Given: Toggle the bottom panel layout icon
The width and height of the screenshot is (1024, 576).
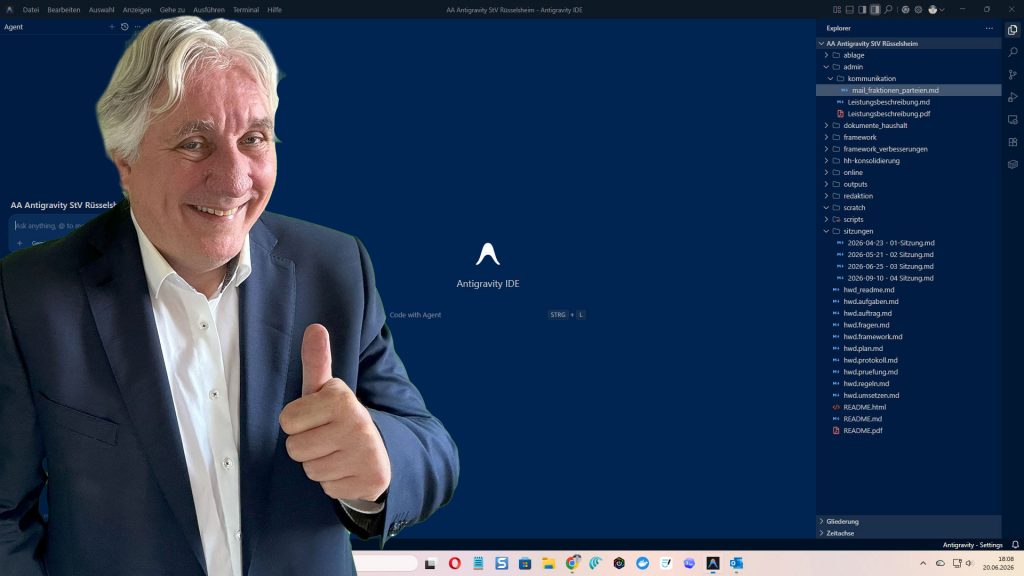Looking at the screenshot, I should click(x=850, y=10).
